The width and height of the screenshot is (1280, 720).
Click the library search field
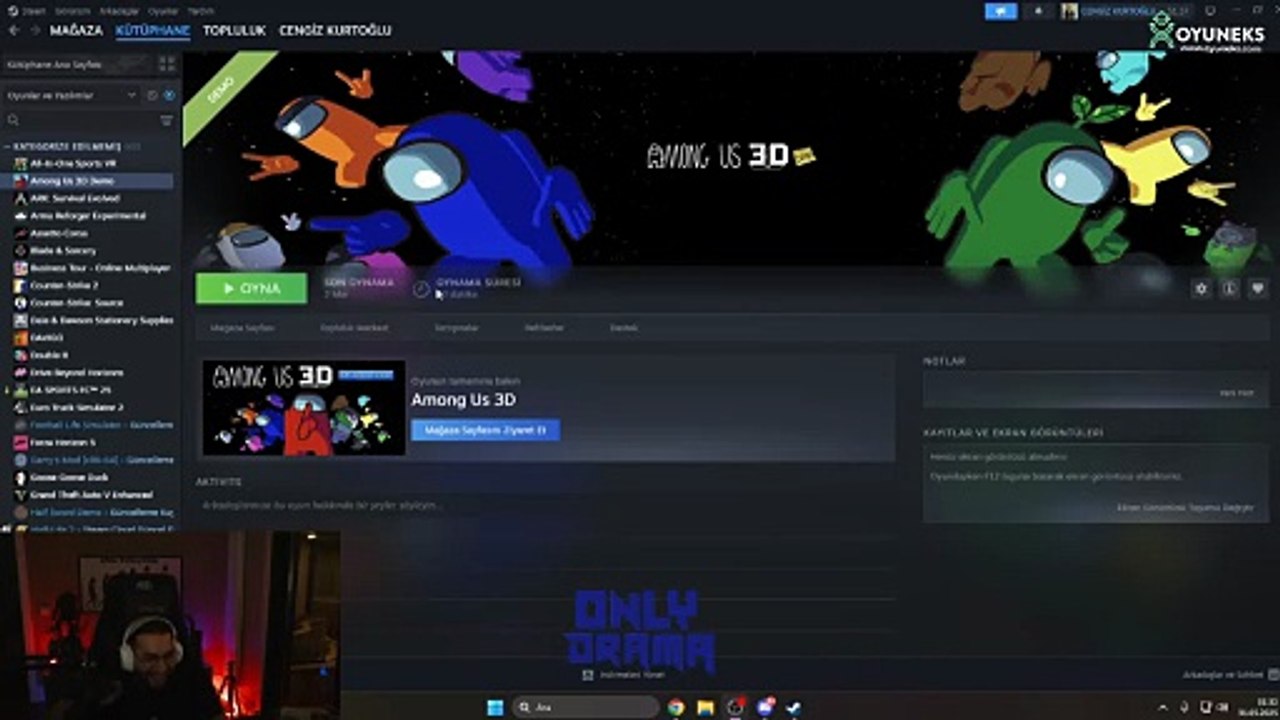(x=80, y=120)
